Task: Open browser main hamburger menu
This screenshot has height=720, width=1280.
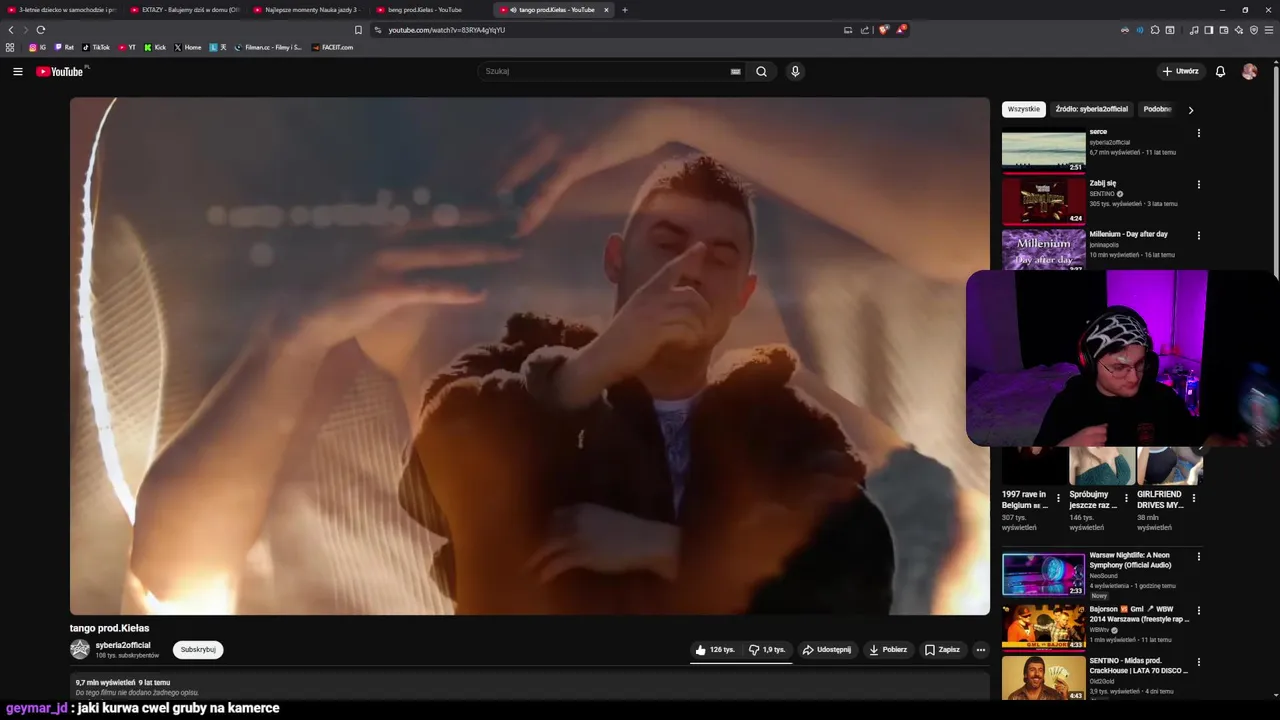Action: coord(1269,30)
